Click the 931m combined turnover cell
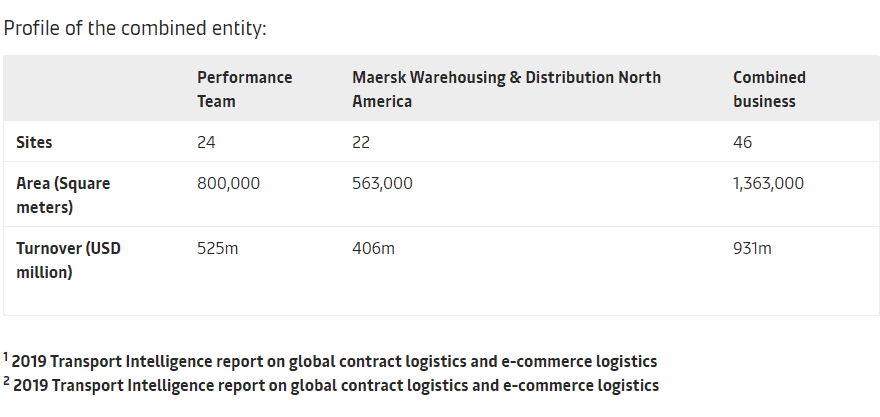Screen dimensions: 880x417 tap(752, 248)
